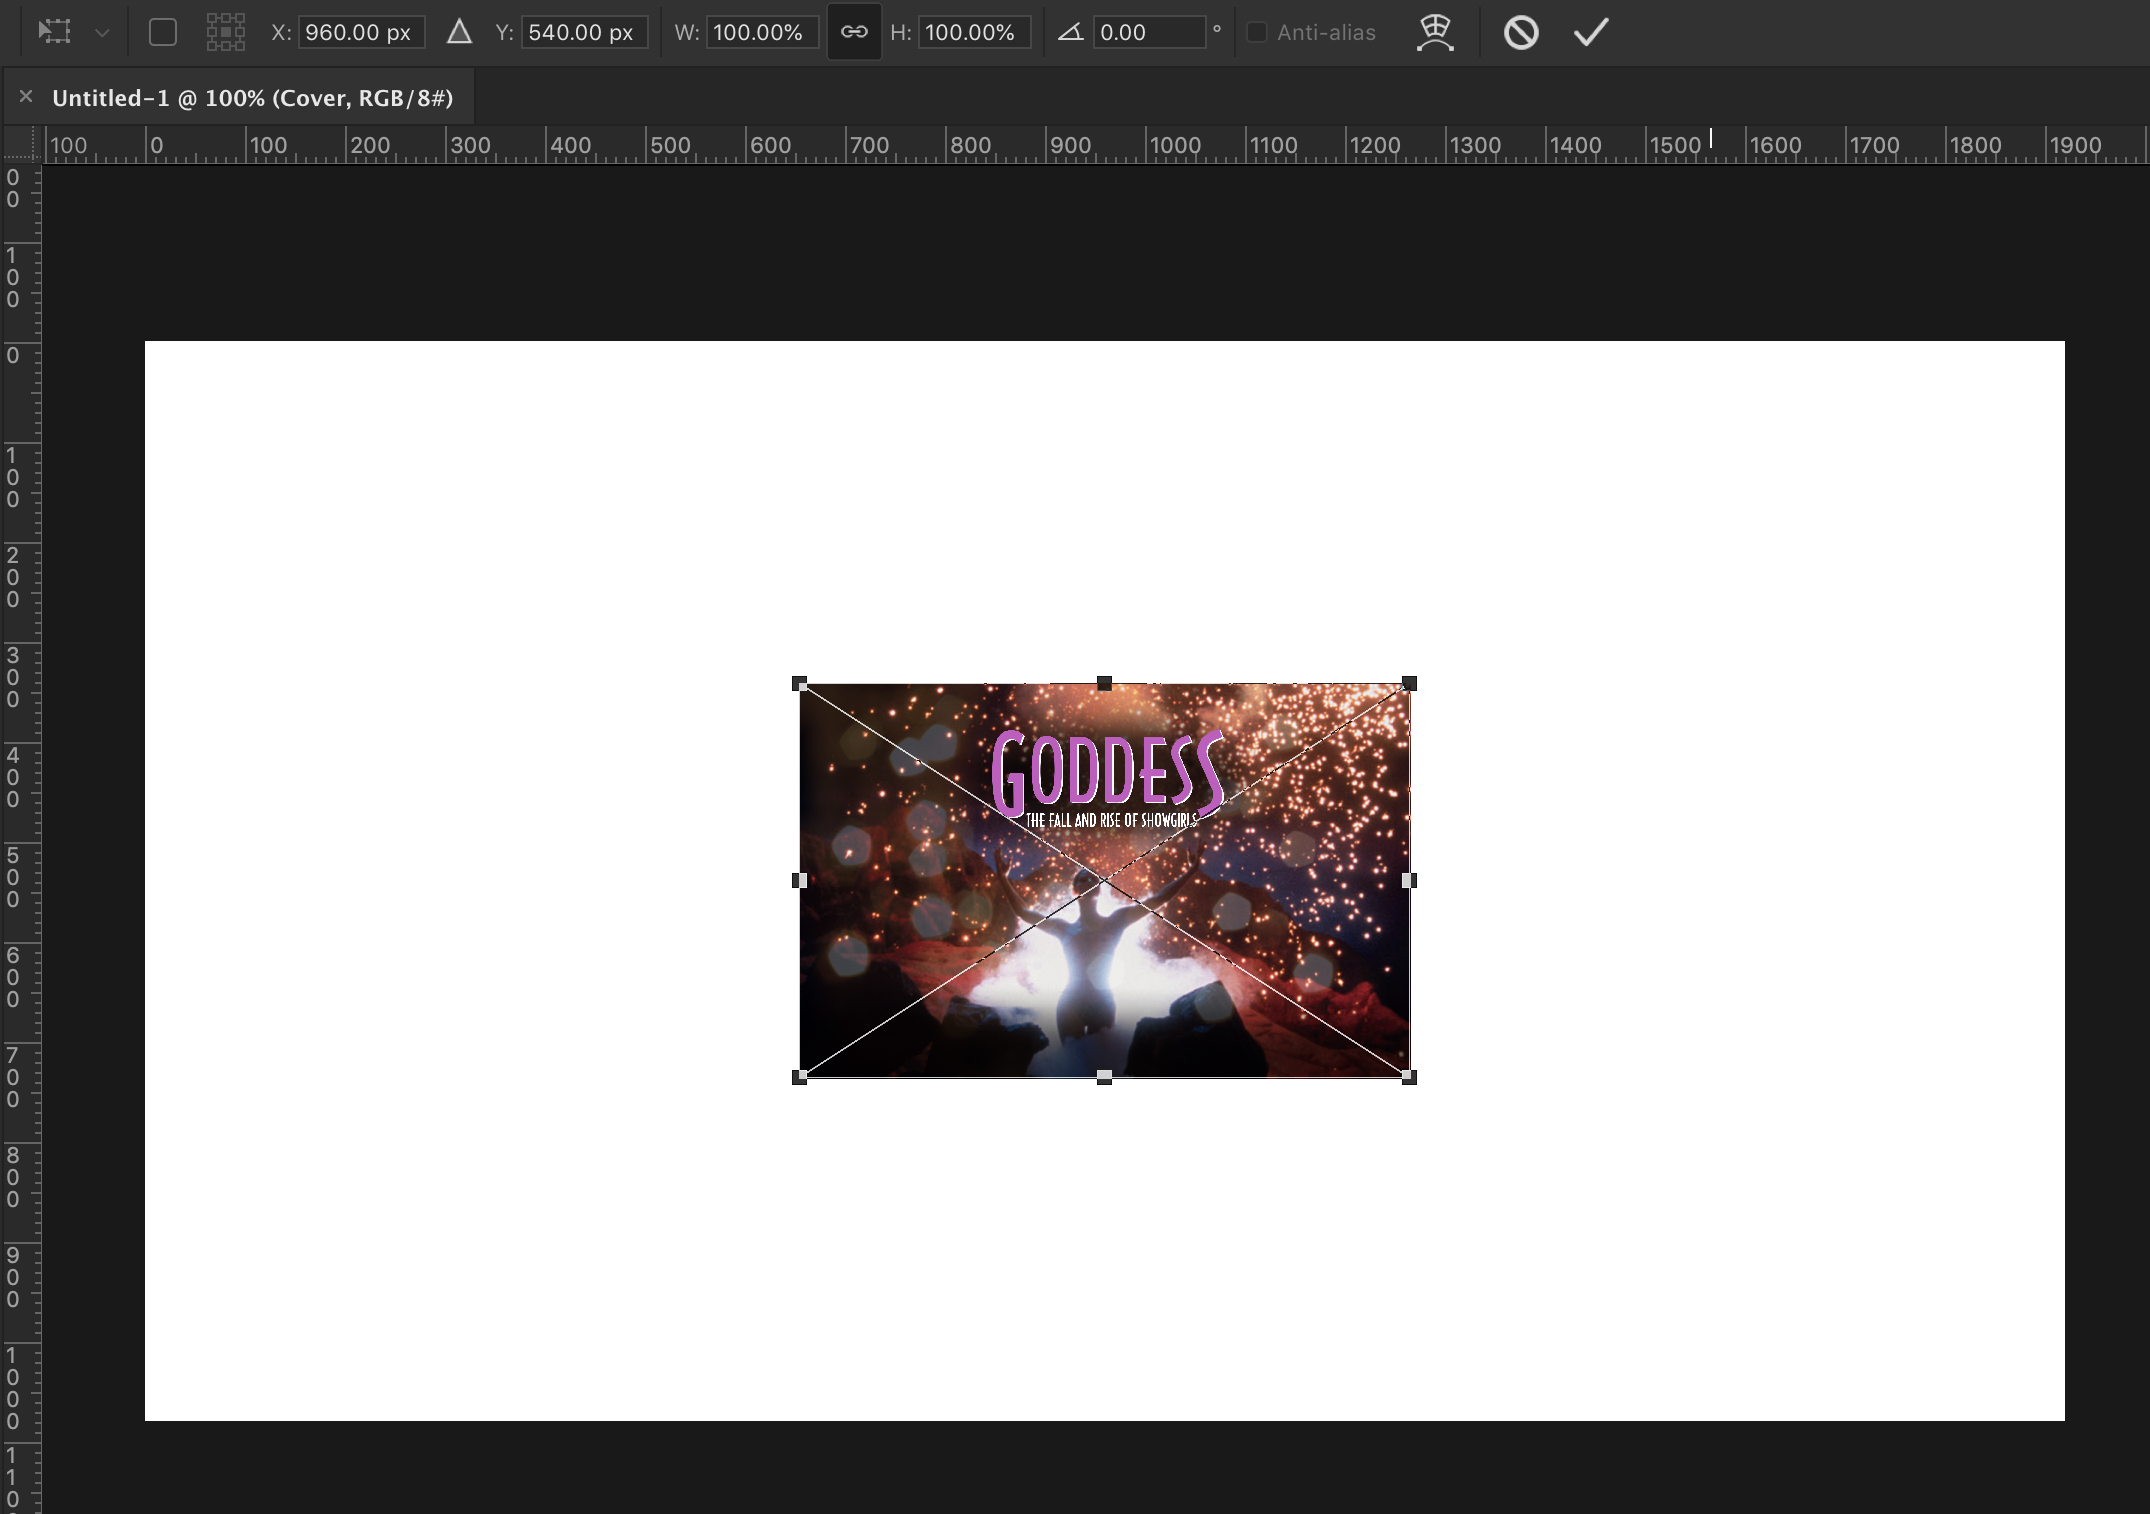Click the top-right transform corner handle

point(1409,684)
